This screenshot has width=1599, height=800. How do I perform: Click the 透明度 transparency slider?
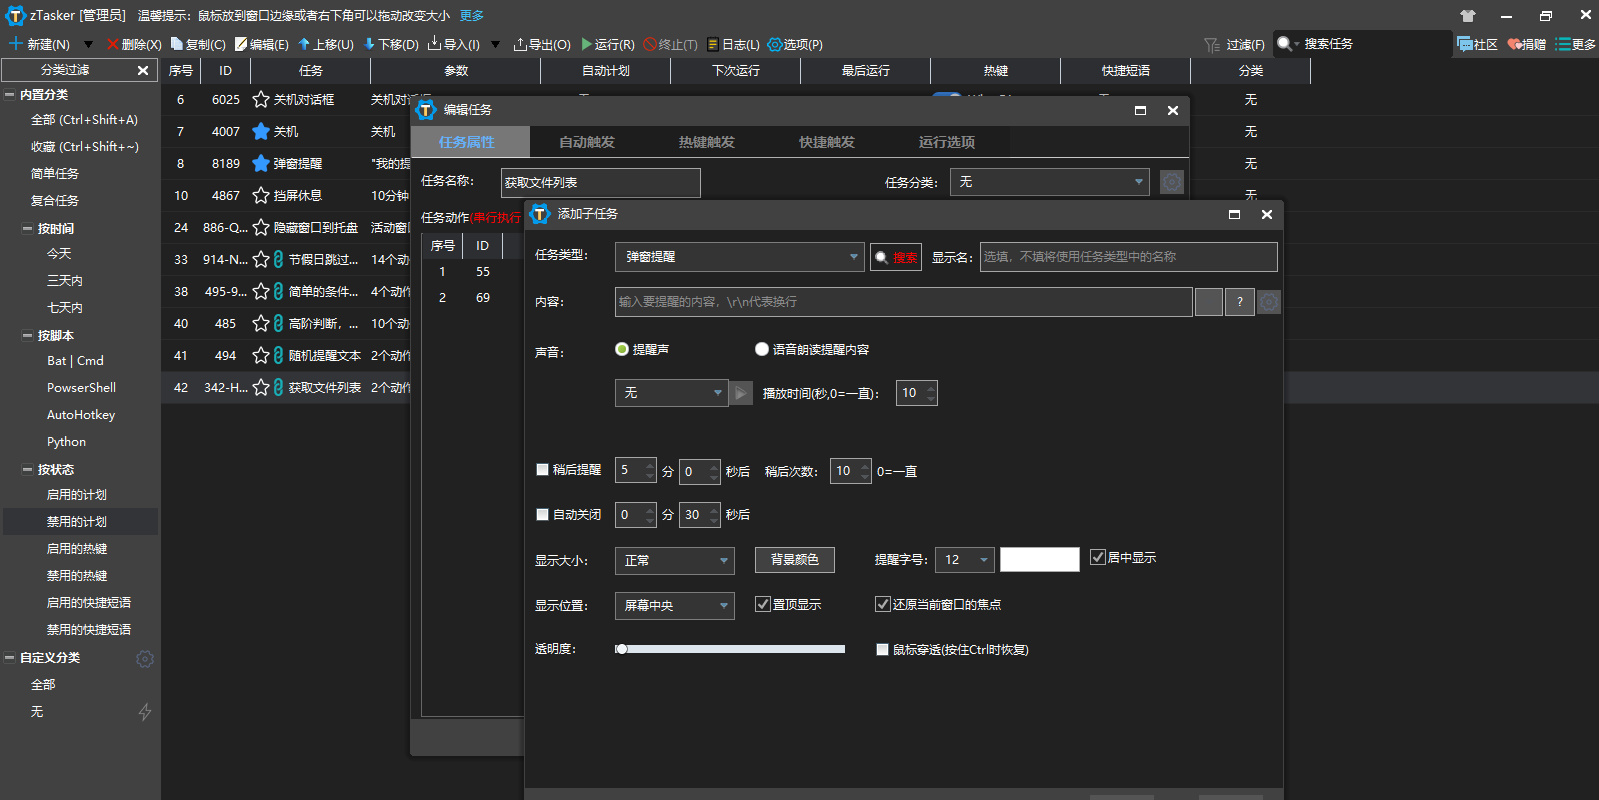pyautogui.click(x=730, y=649)
